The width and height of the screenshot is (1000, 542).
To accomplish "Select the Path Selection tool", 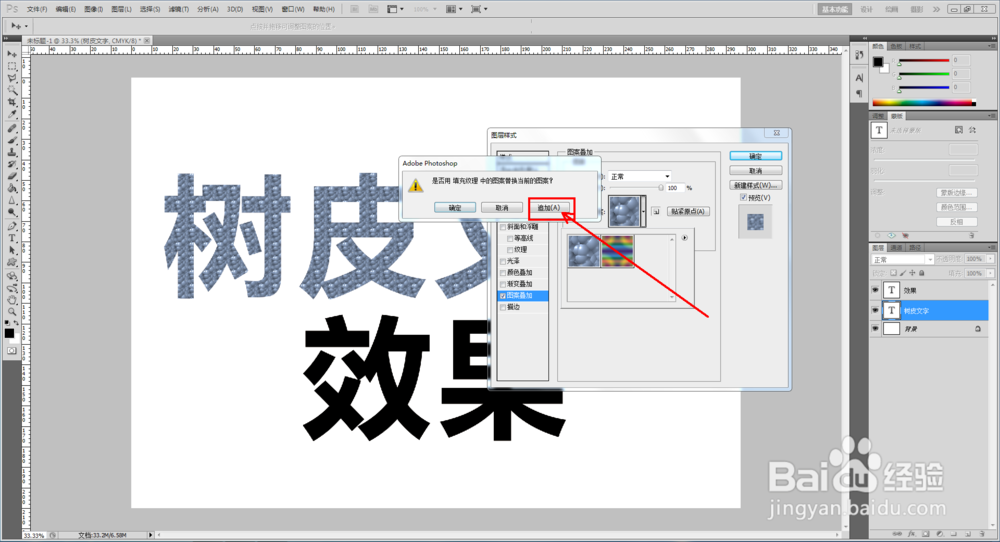I will pos(11,251).
